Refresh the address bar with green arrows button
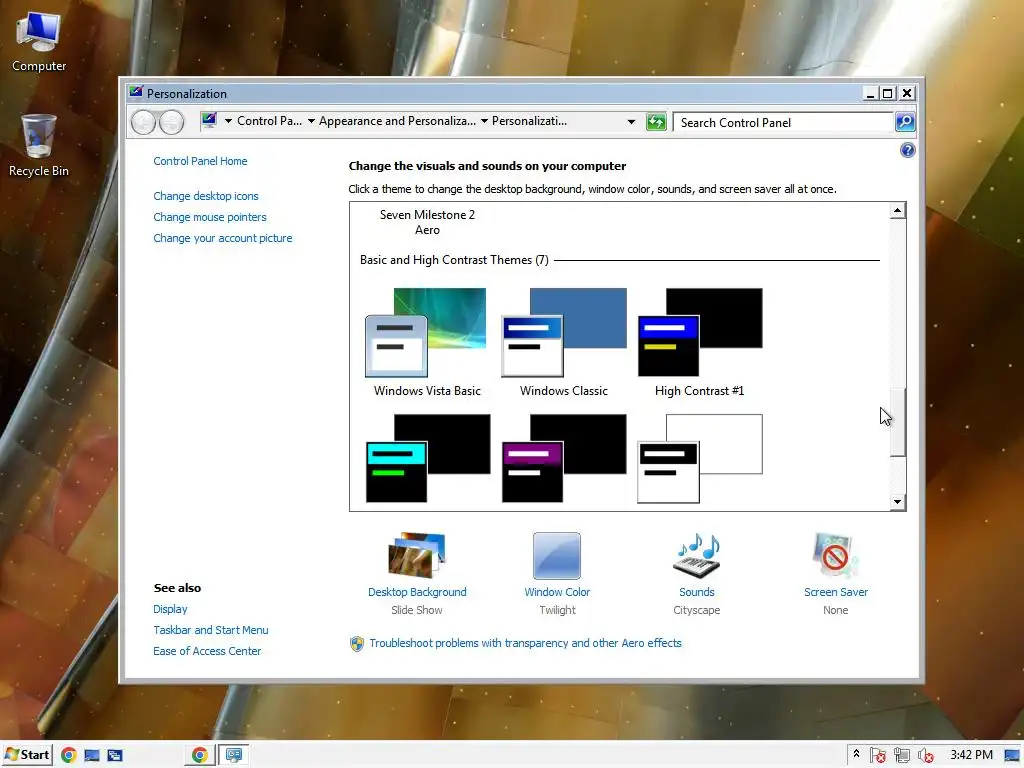The height and width of the screenshot is (768, 1024). pyautogui.click(x=656, y=121)
